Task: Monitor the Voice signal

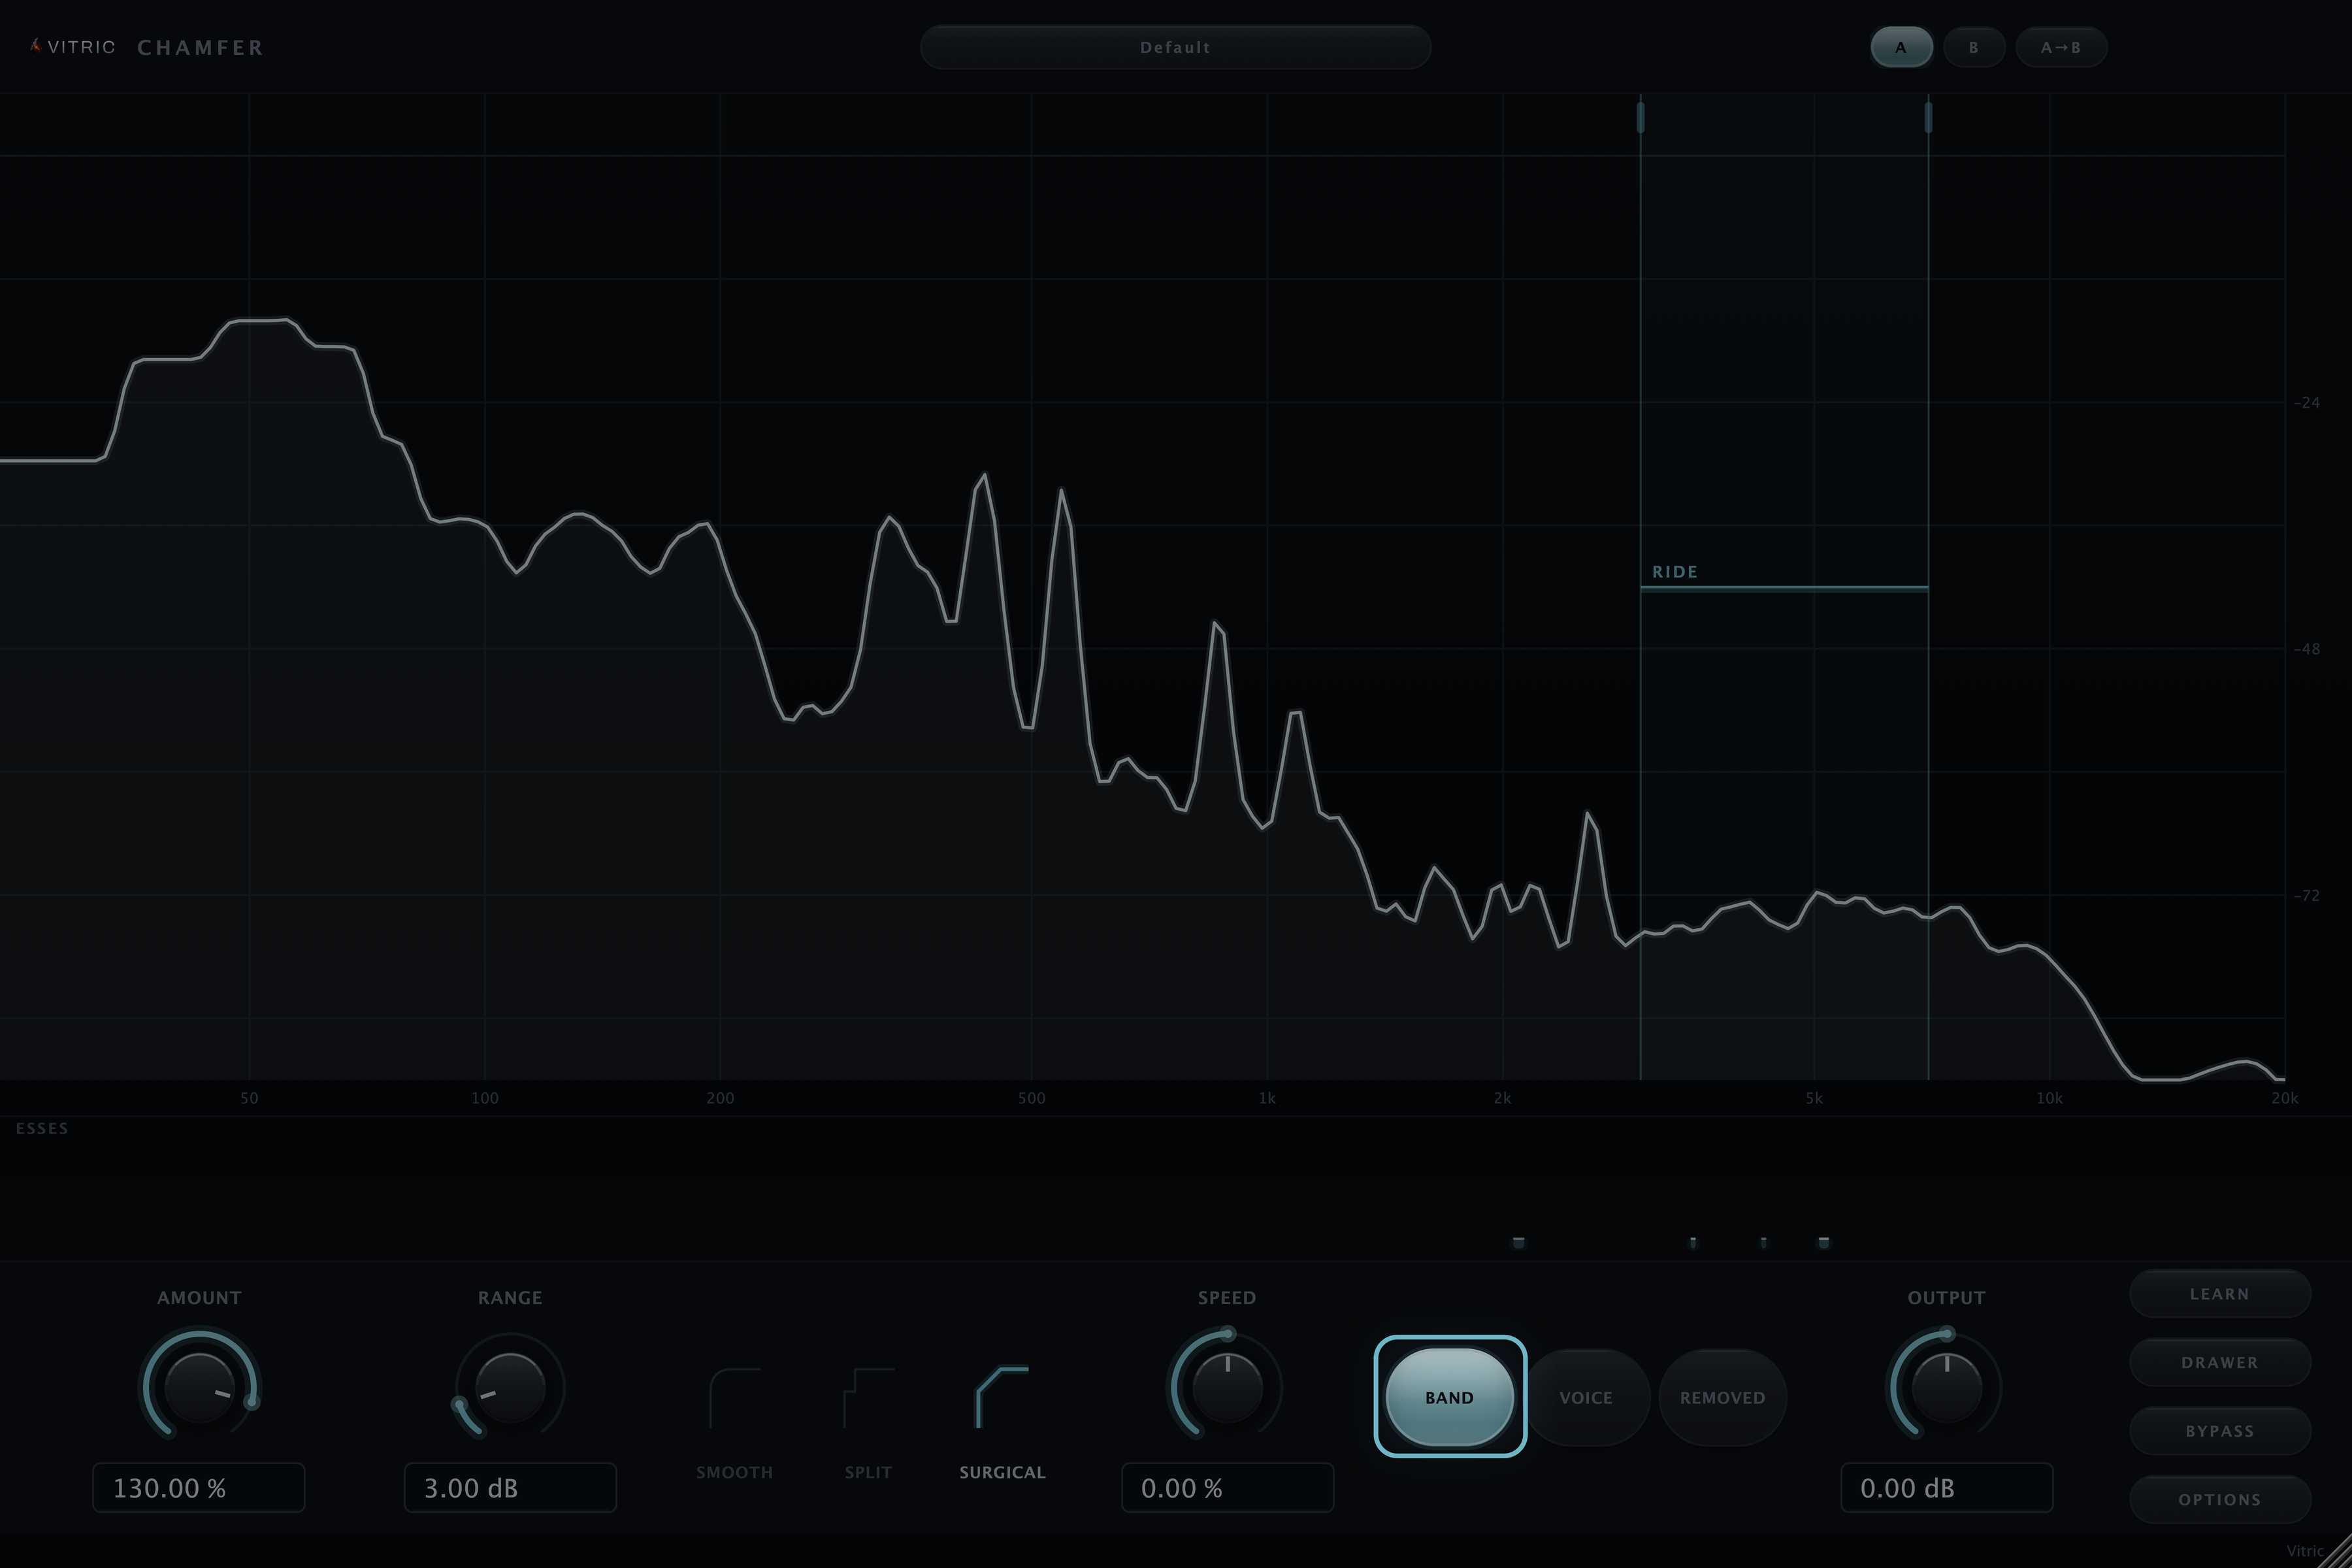Action: click(1586, 1397)
